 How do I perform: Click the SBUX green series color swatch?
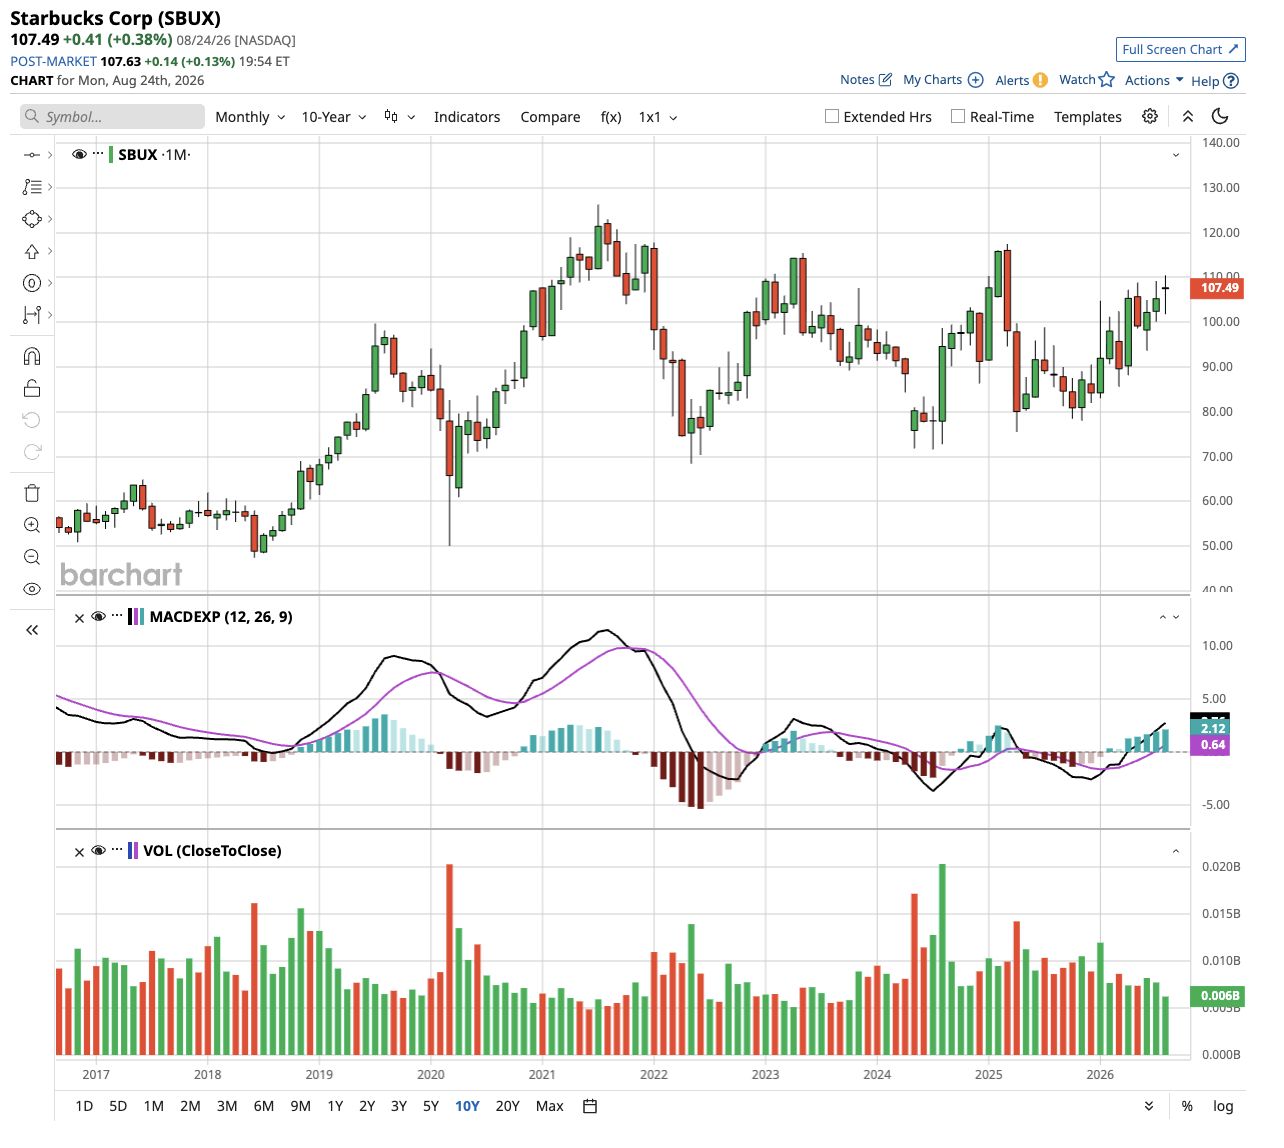click(x=111, y=154)
